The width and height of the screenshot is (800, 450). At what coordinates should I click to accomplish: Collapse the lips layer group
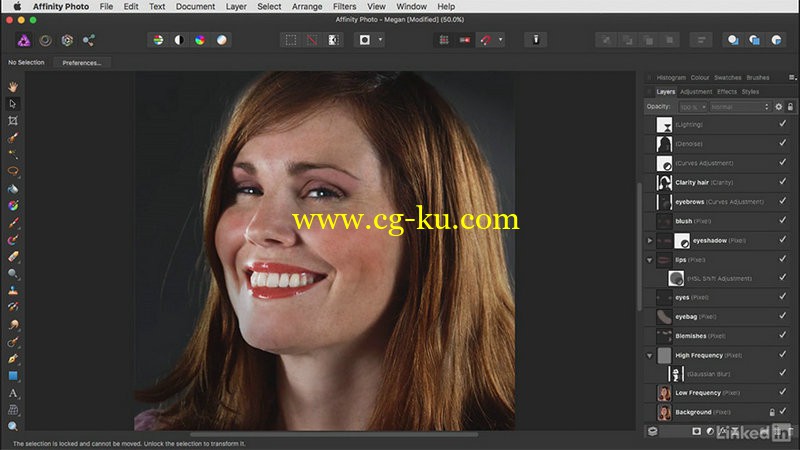(x=649, y=260)
